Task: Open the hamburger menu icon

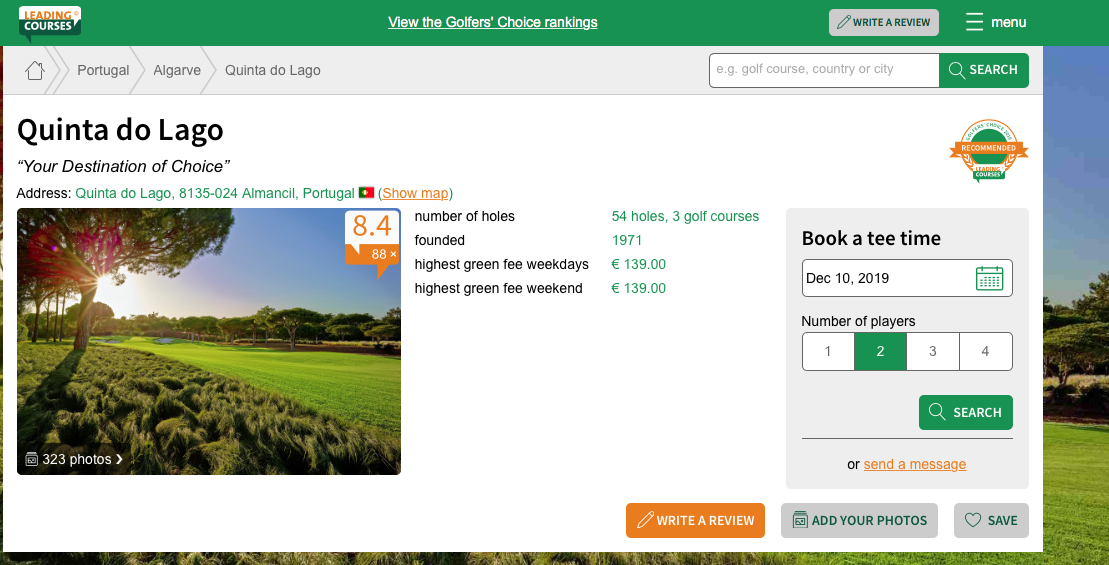Action: click(x=974, y=22)
